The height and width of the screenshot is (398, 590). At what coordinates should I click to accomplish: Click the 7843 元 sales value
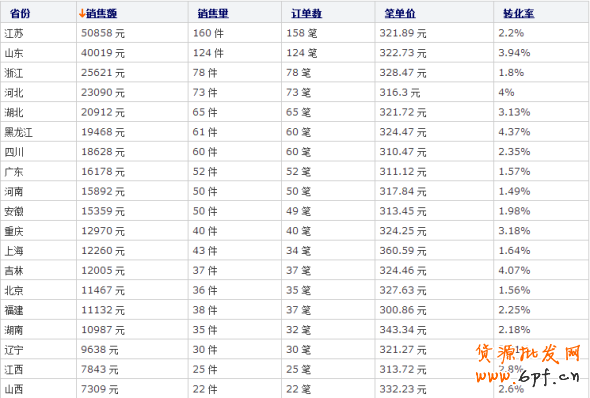100,370
